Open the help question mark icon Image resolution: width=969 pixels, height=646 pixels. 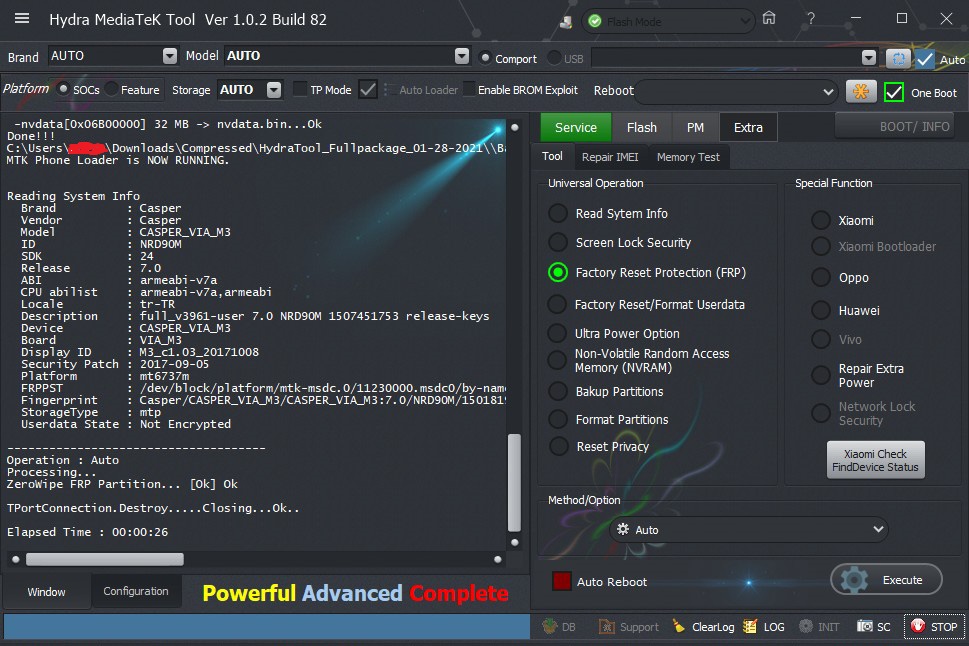coord(810,19)
